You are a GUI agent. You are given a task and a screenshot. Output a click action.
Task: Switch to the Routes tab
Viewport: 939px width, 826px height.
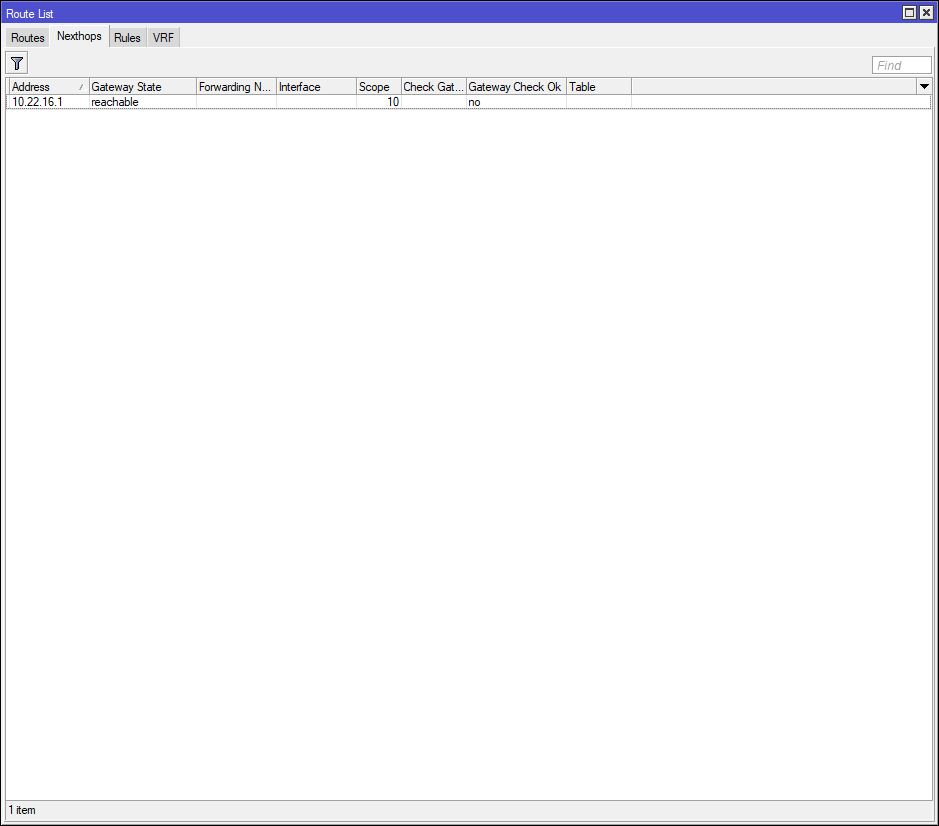[28, 37]
